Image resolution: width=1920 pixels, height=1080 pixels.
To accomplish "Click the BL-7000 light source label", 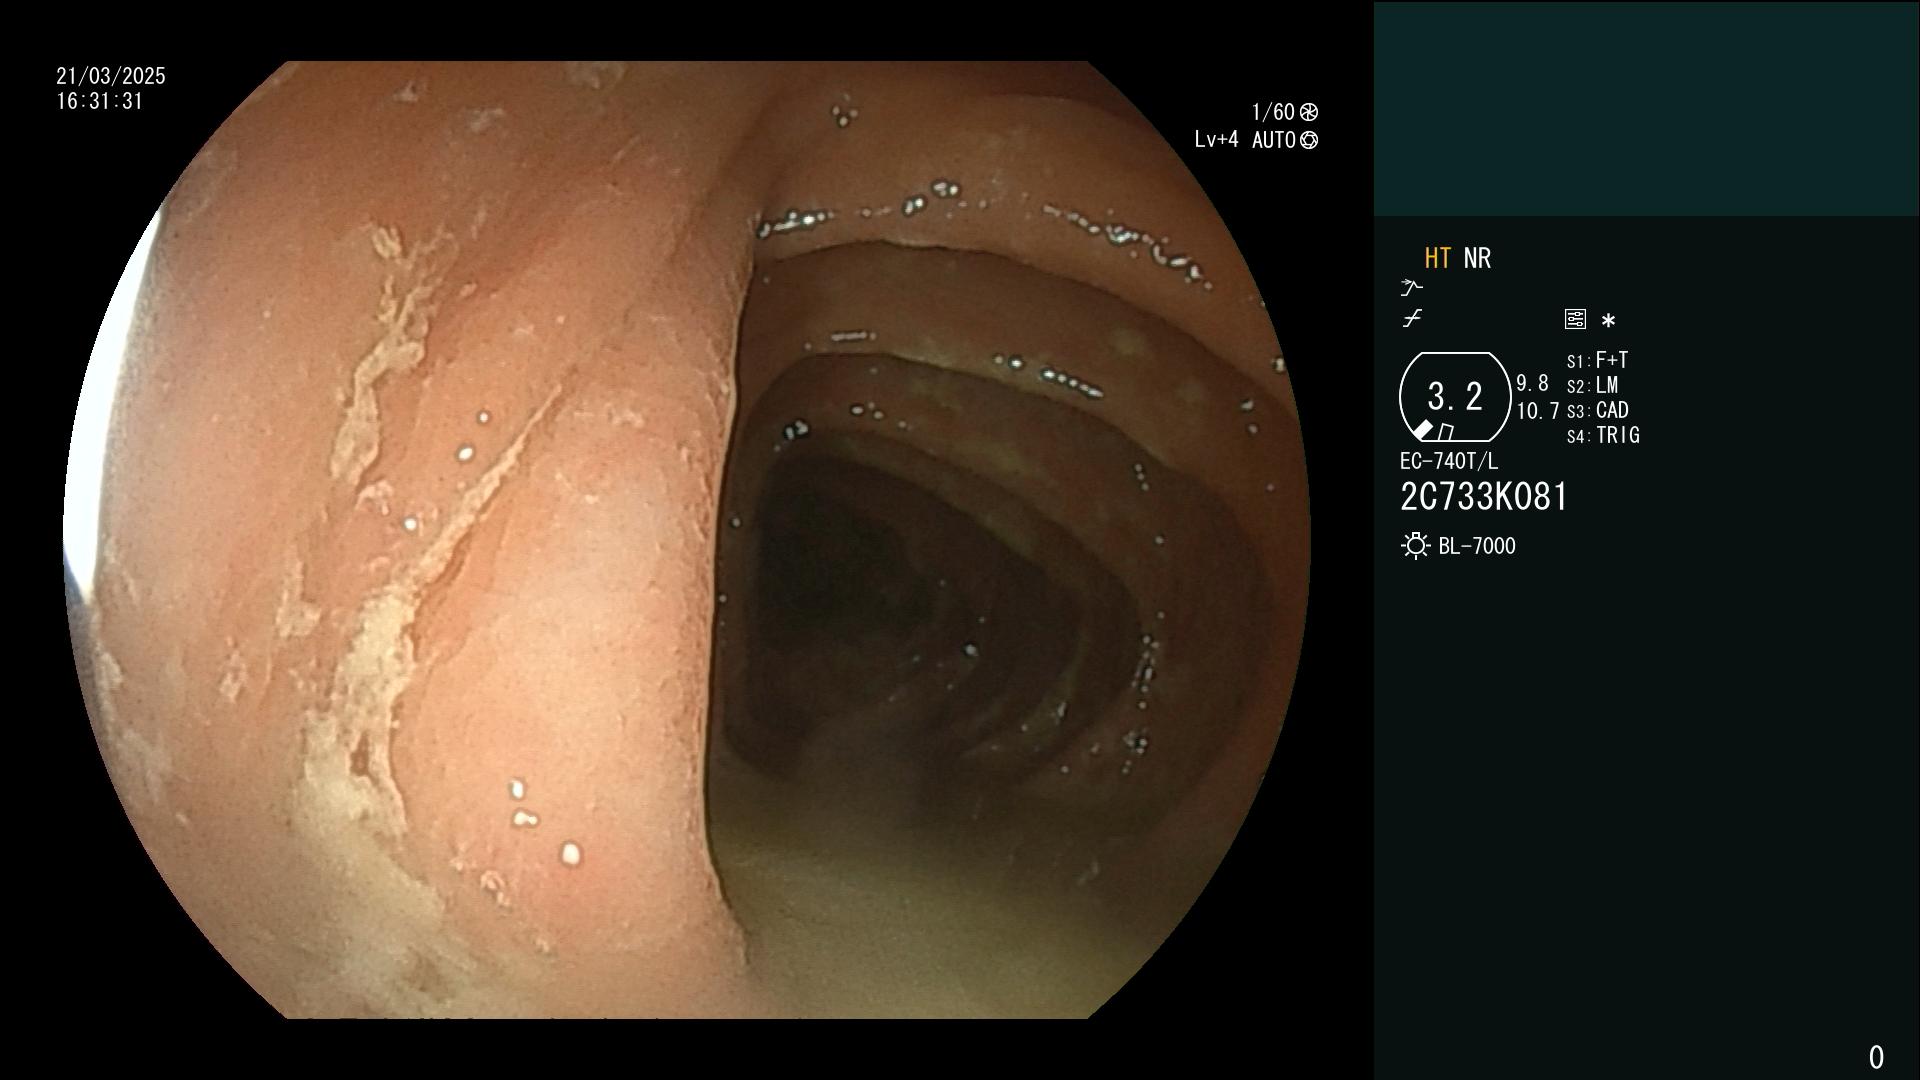I will pos(1477,546).
